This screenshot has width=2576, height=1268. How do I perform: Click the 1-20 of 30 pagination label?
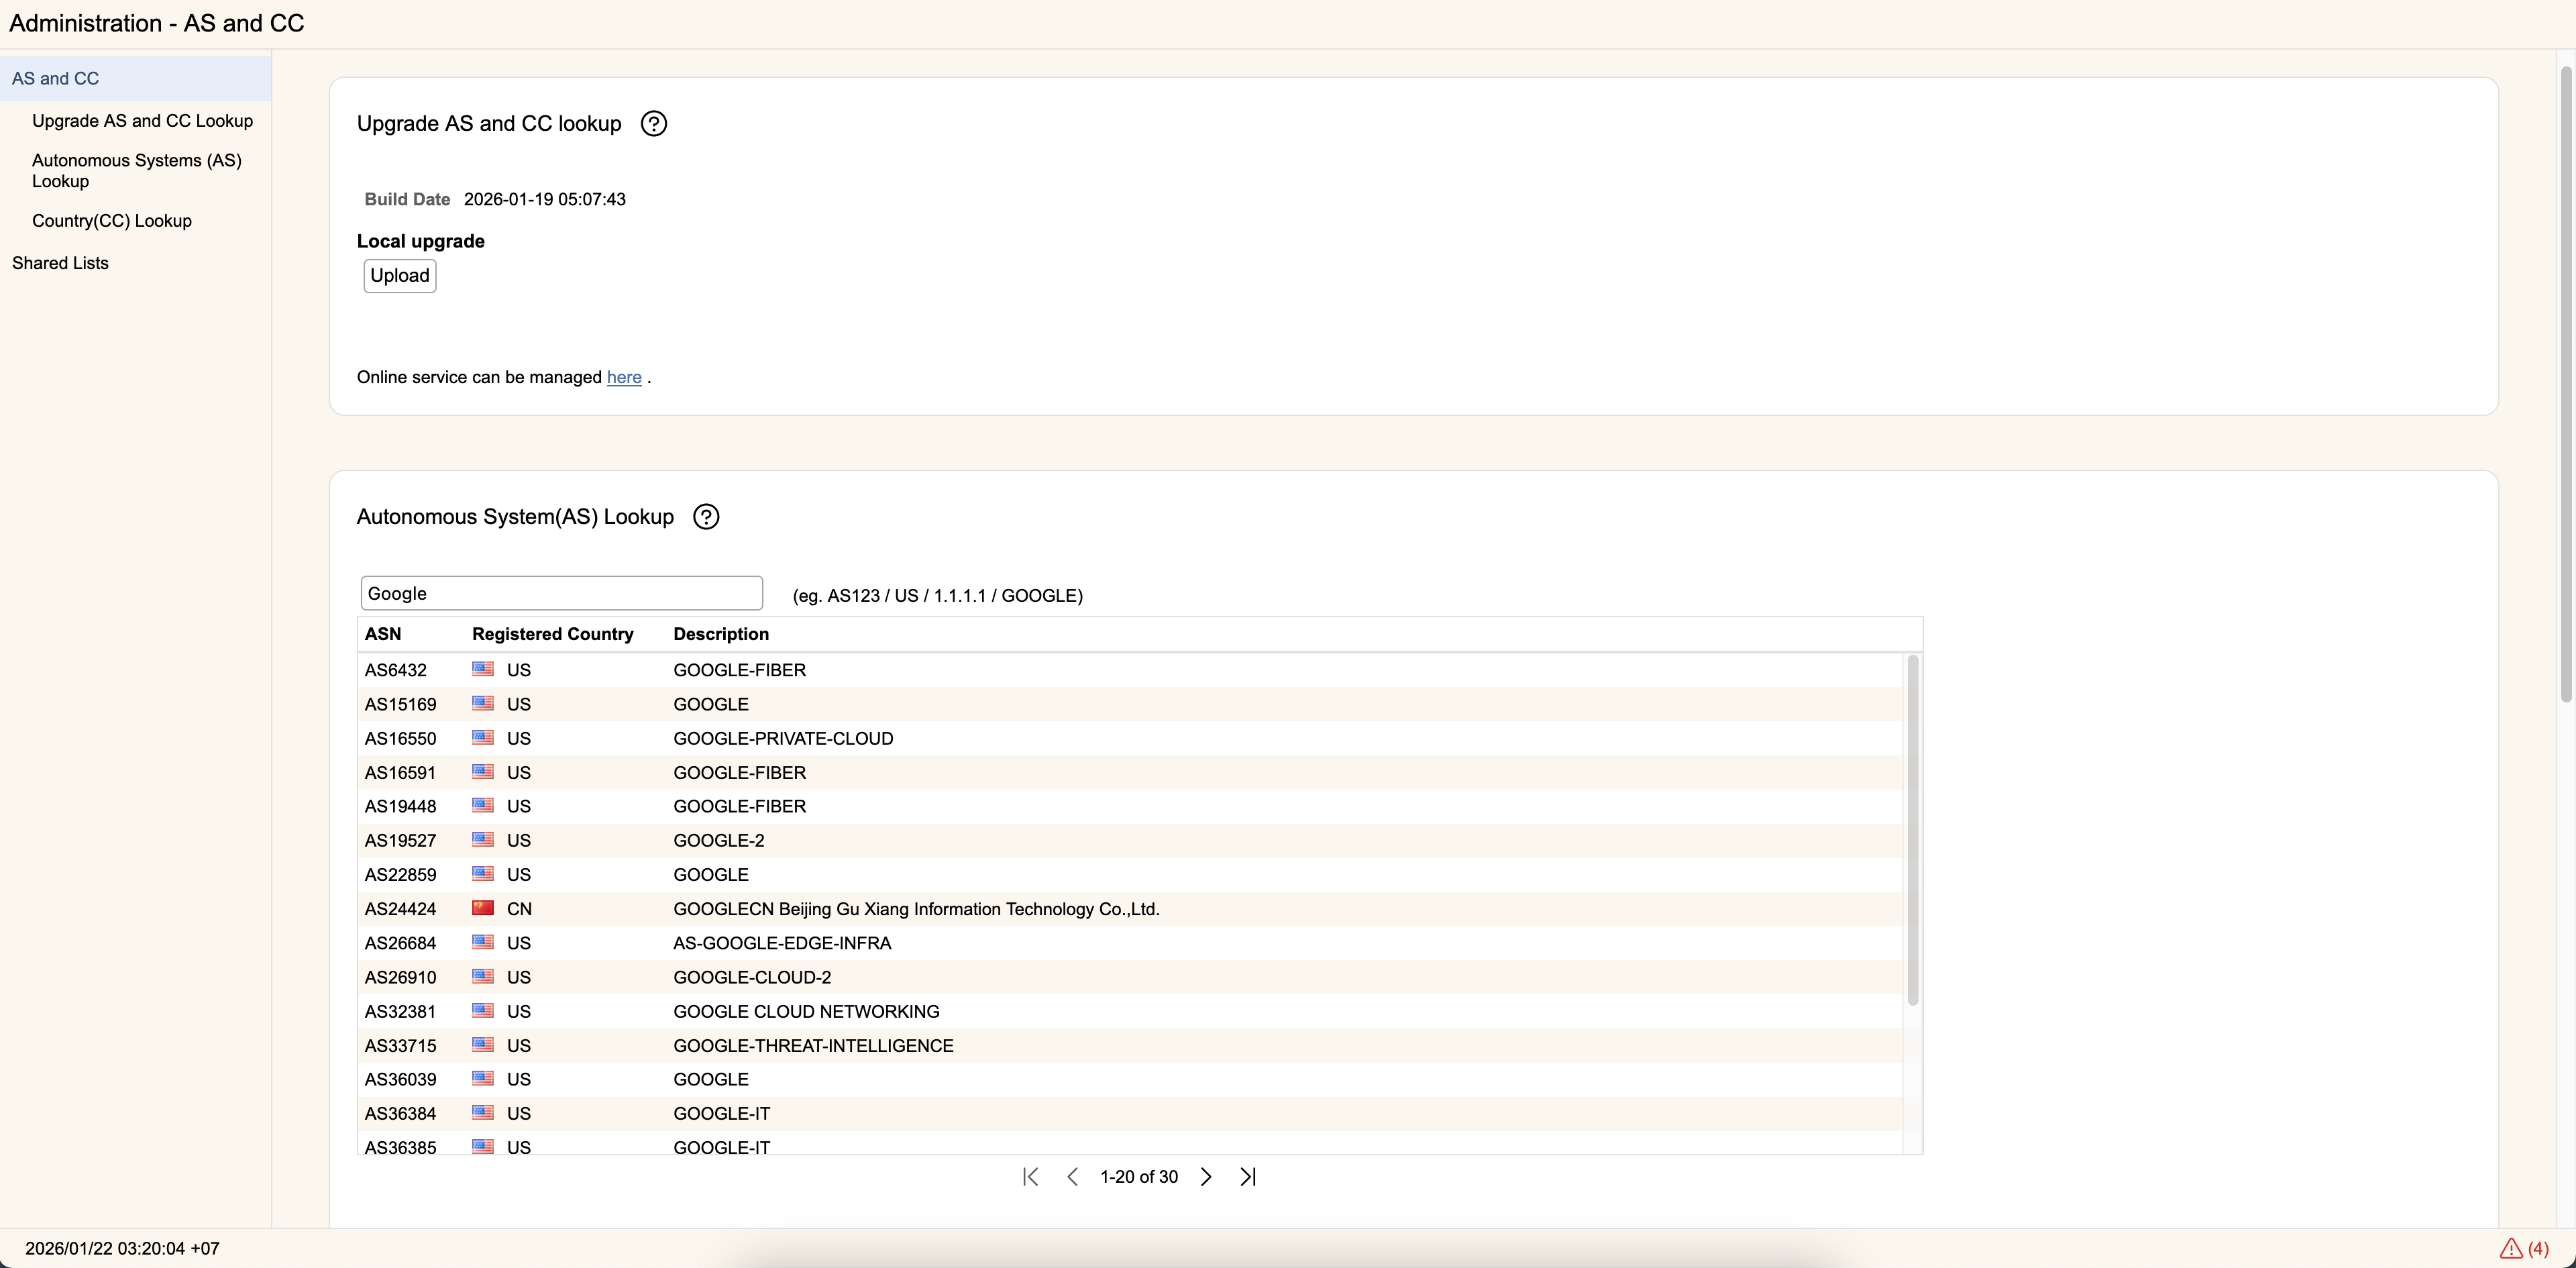(1139, 1177)
